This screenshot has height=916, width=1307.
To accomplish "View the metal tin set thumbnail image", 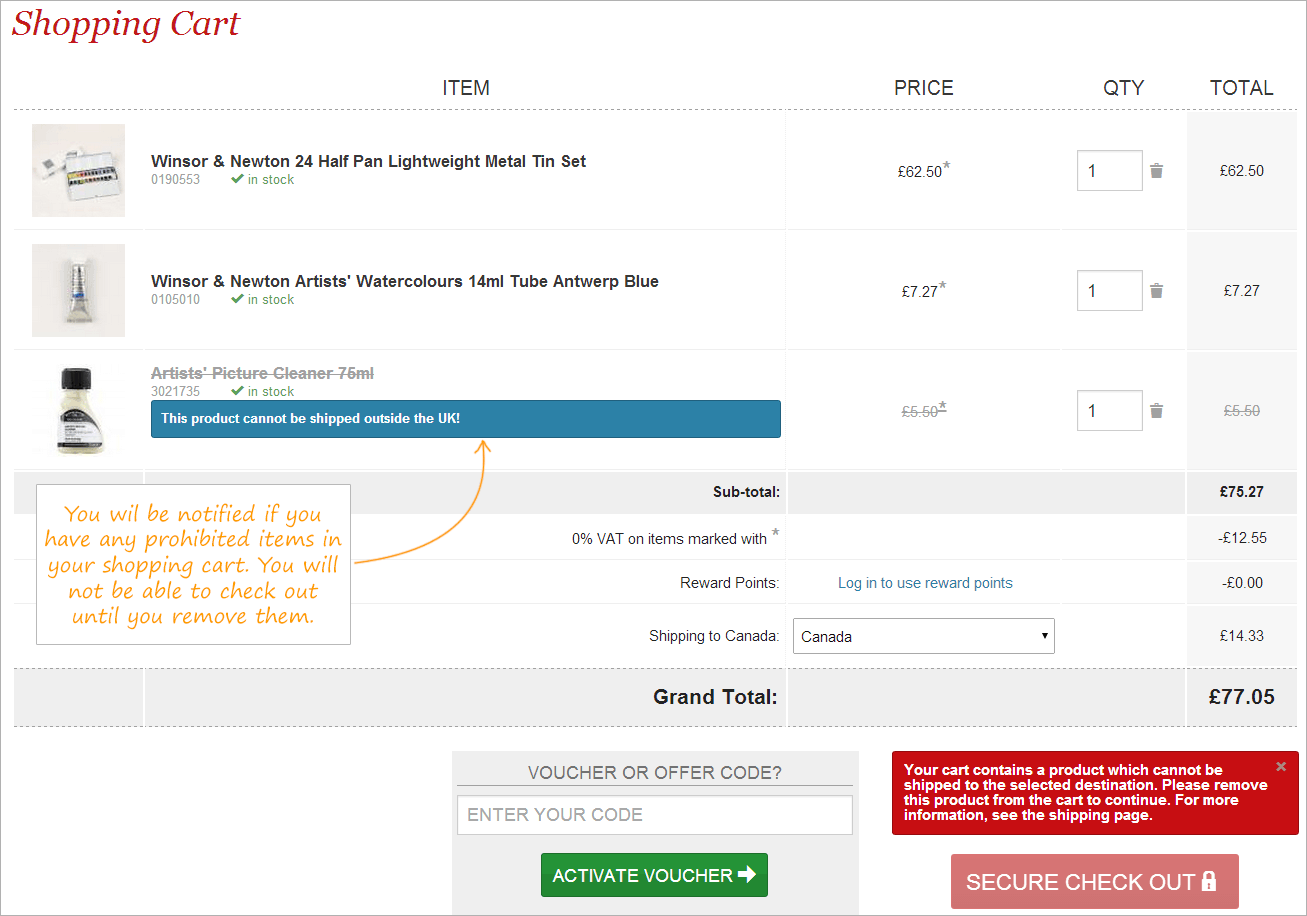I will 78,171.
